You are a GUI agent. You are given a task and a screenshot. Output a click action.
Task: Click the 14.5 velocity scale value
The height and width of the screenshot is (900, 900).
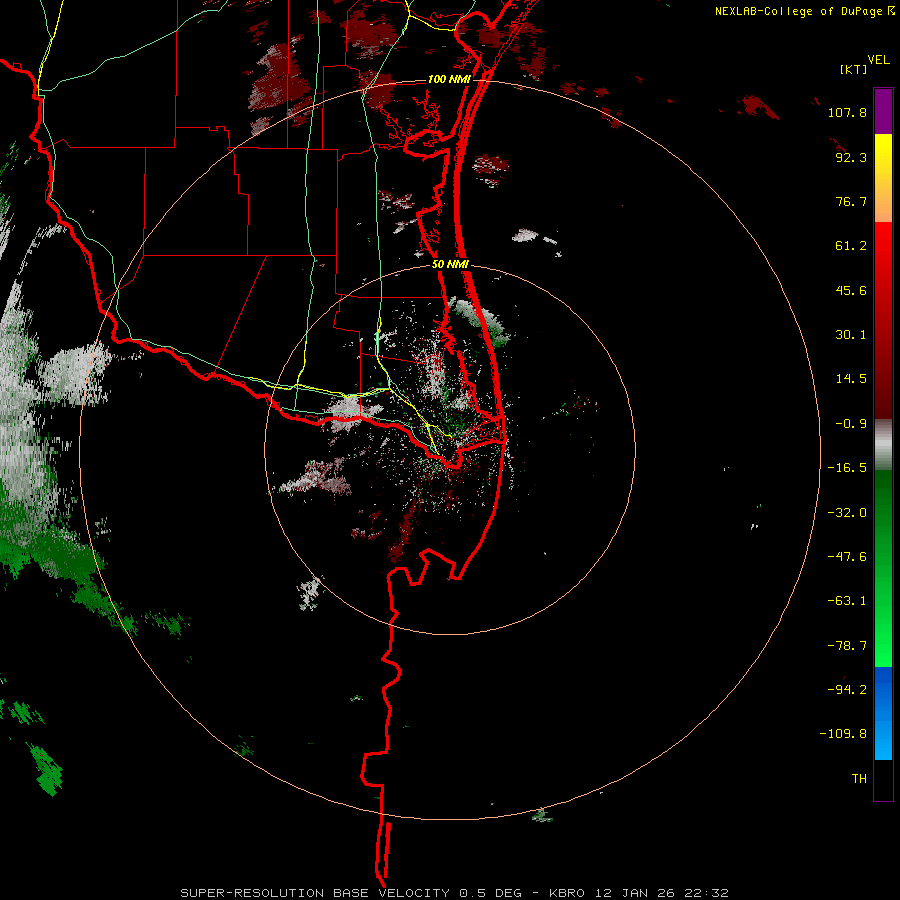pyautogui.click(x=851, y=379)
